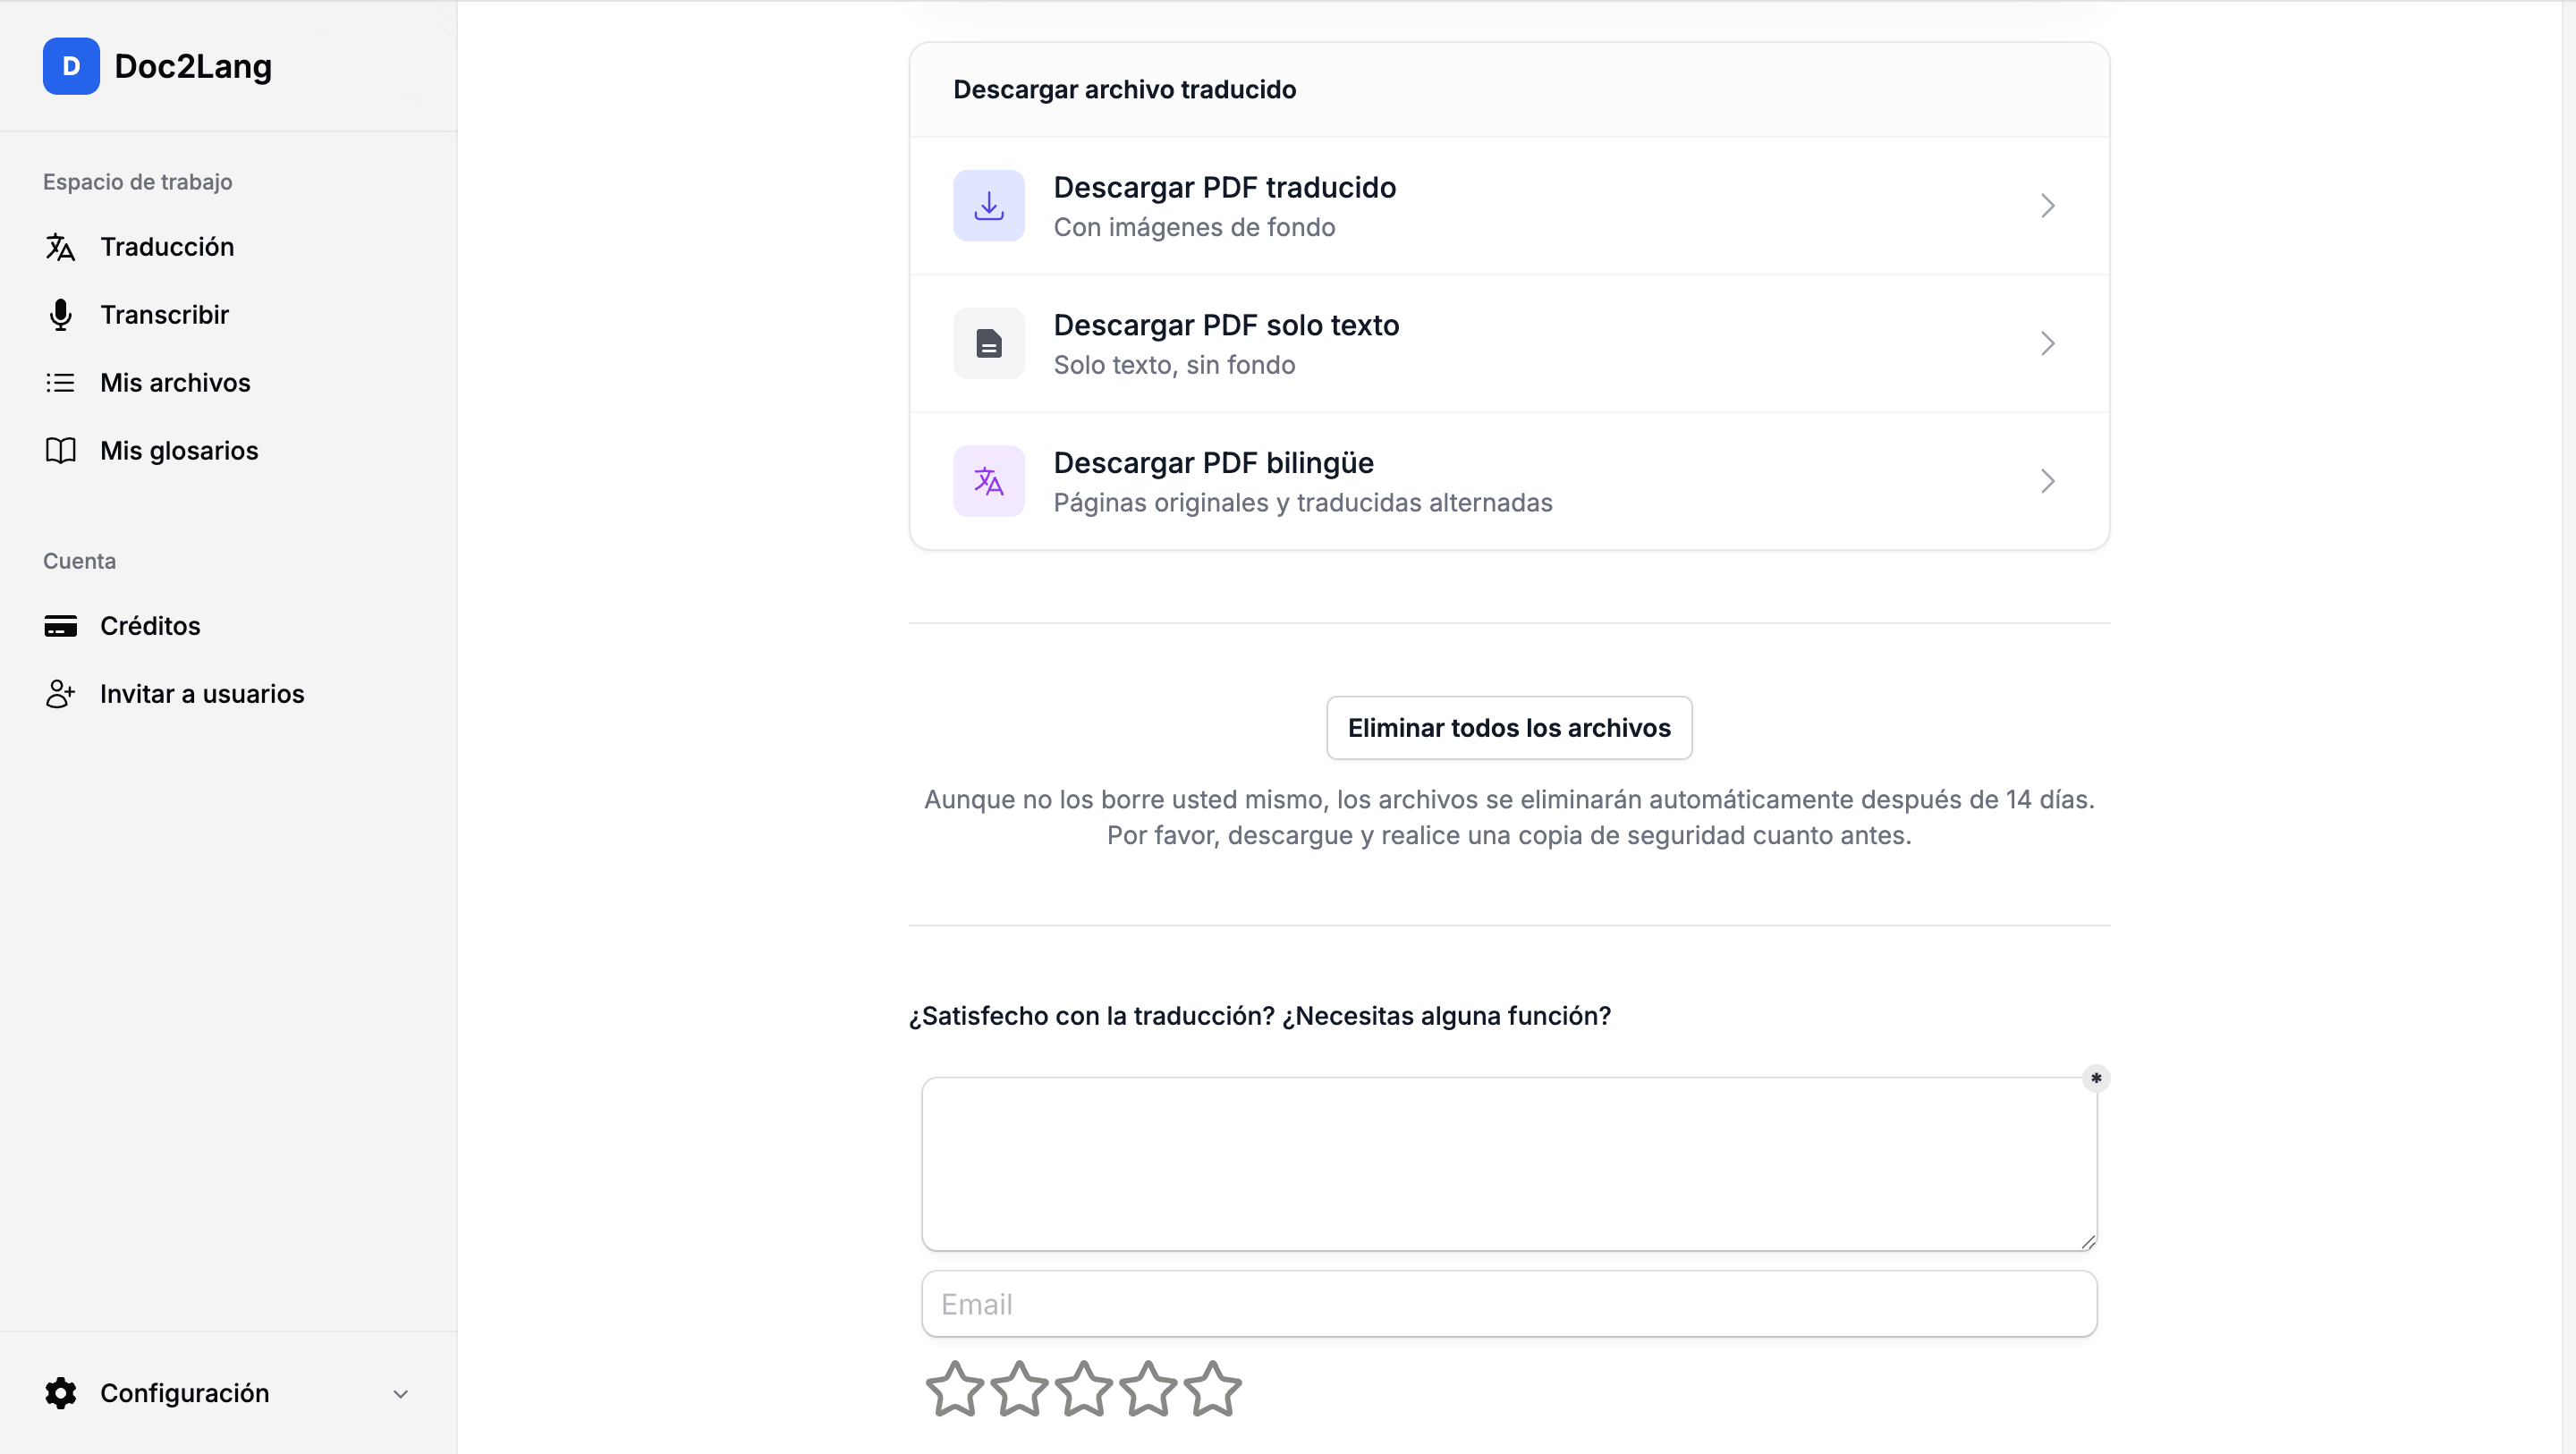Click the document icon for text-only PDF
2576x1454 pixels.
click(x=988, y=344)
